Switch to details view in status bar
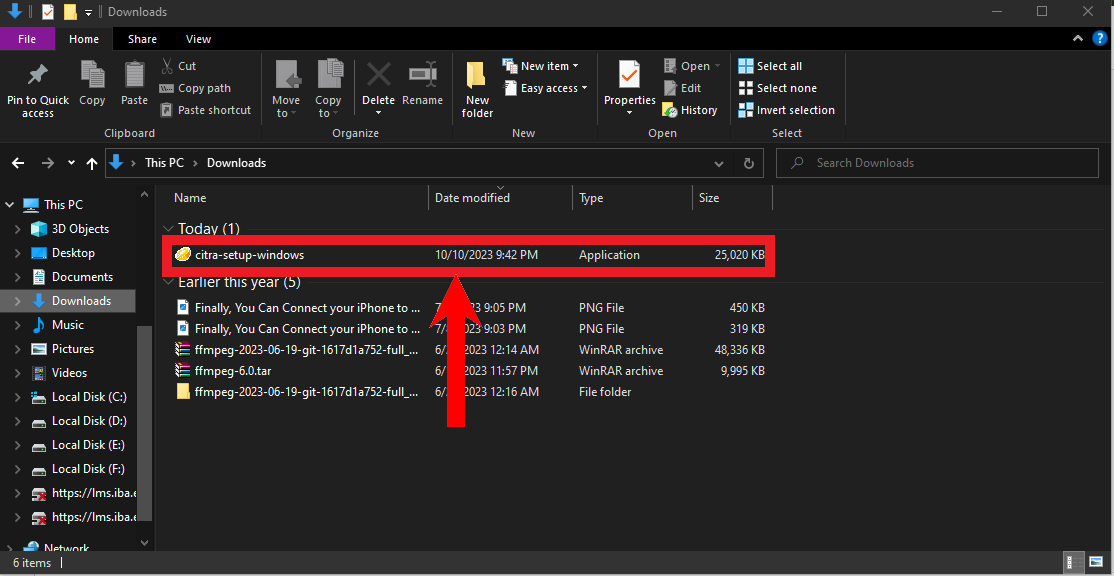Image resolution: width=1114 pixels, height=576 pixels. pos(1072,563)
